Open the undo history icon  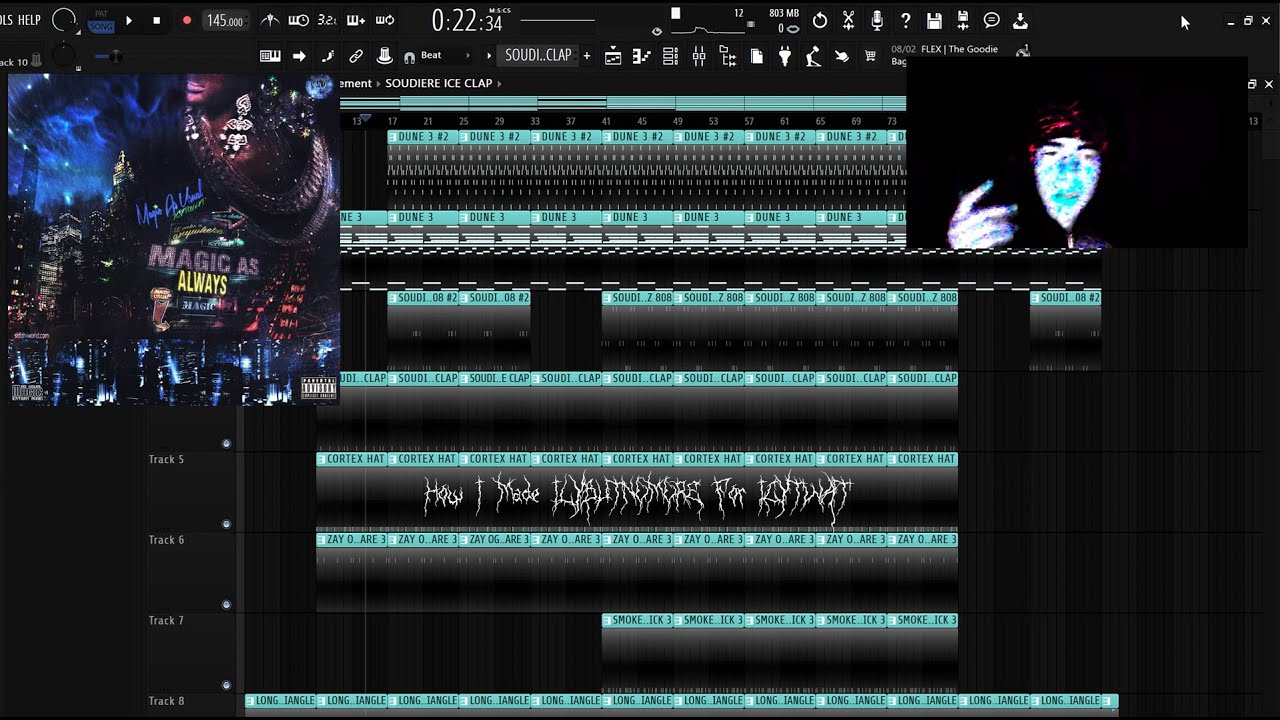pyautogui.click(x=820, y=20)
